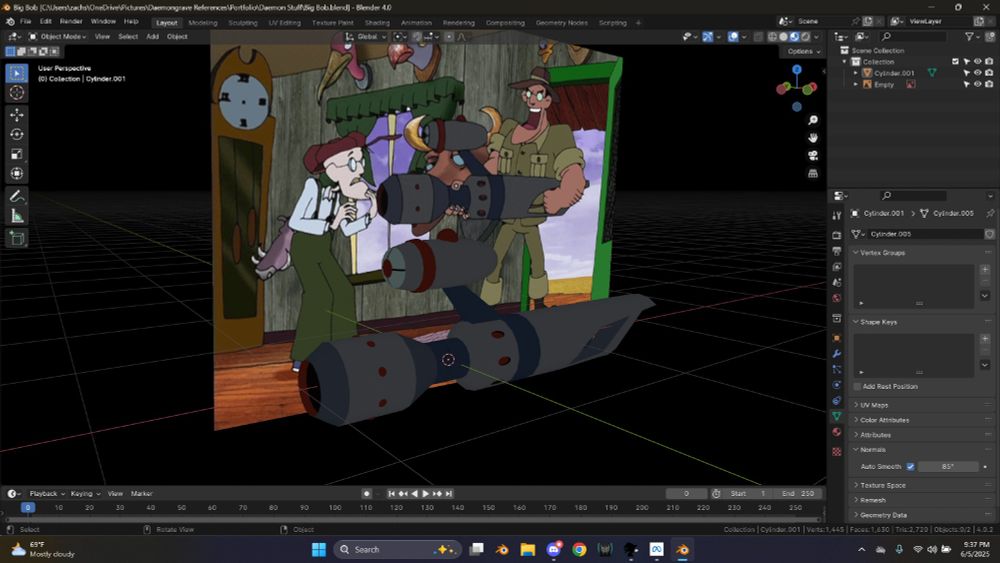The image size is (1000, 563).
Task: Open the Render menu
Action: coord(71,21)
